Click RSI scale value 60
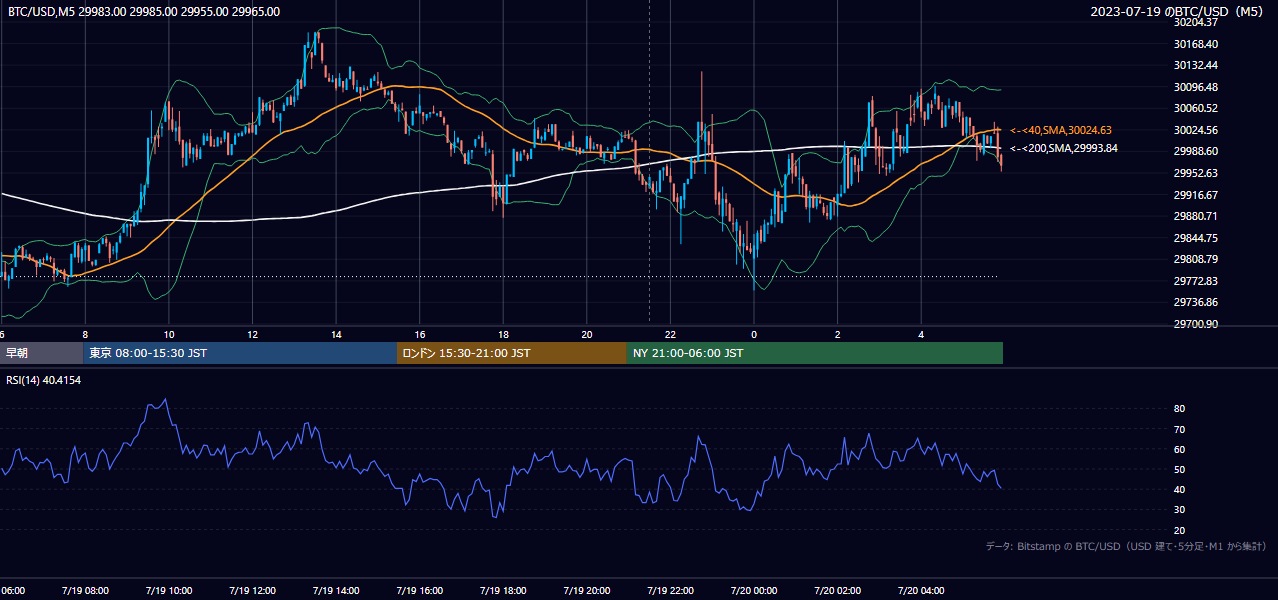Image resolution: width=1278 pixels, height=600 pixels. coord(1180,449)
